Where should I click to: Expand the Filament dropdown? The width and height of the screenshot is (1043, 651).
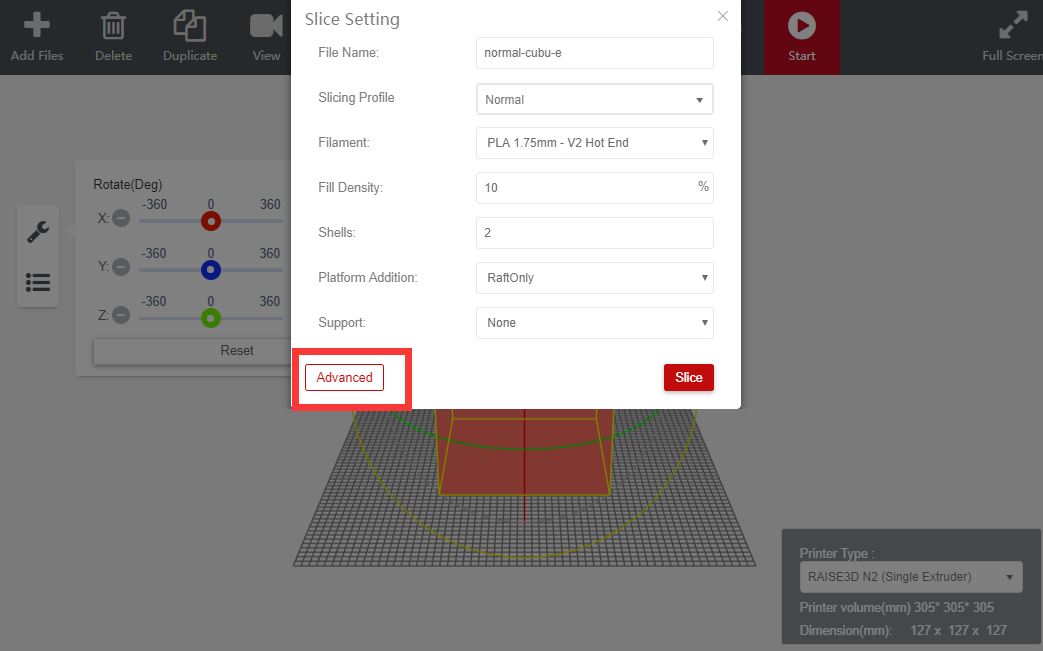[x=595, y=143]
